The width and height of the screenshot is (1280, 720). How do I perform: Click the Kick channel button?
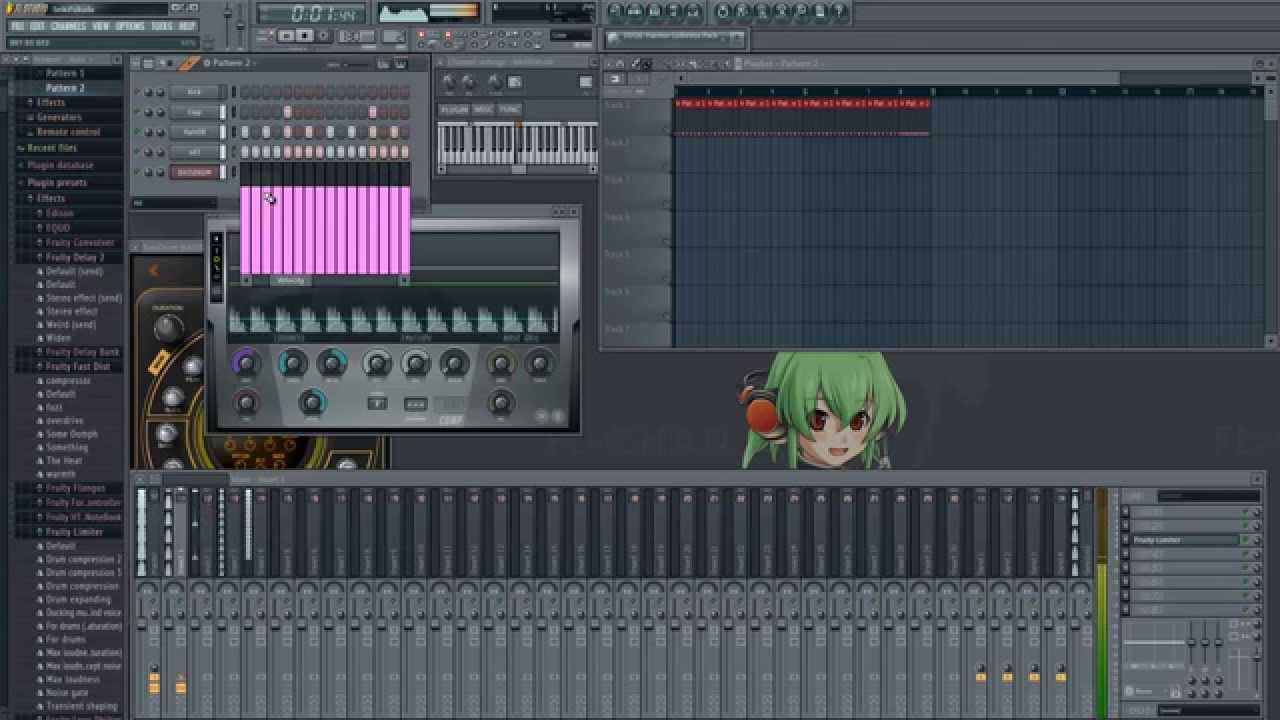coord(195,92)
